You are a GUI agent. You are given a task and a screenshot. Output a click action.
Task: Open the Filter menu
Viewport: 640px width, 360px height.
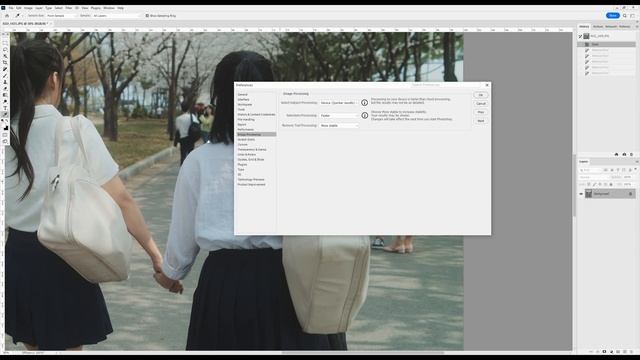click(x=69, y=8)
